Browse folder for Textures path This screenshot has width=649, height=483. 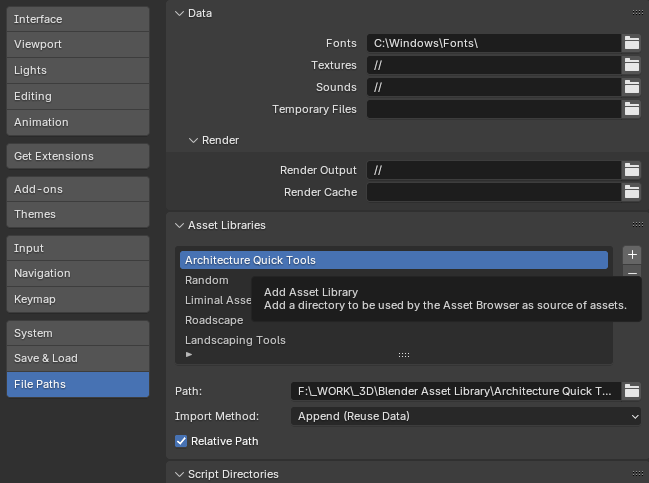click(631, 65)
